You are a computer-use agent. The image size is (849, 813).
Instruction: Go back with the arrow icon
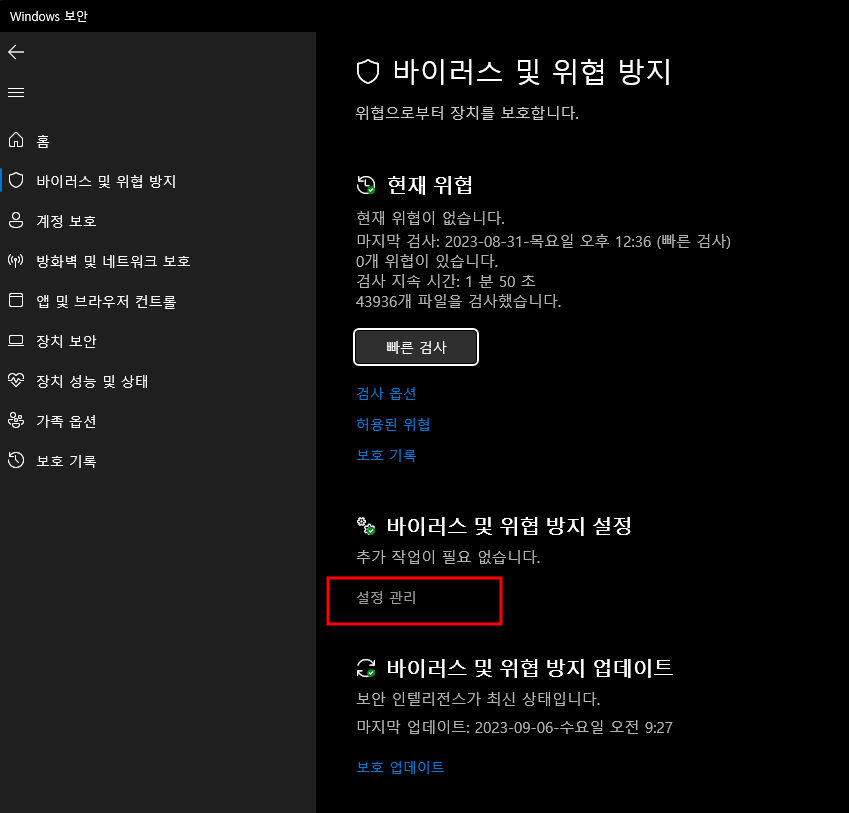pos(16,52)
